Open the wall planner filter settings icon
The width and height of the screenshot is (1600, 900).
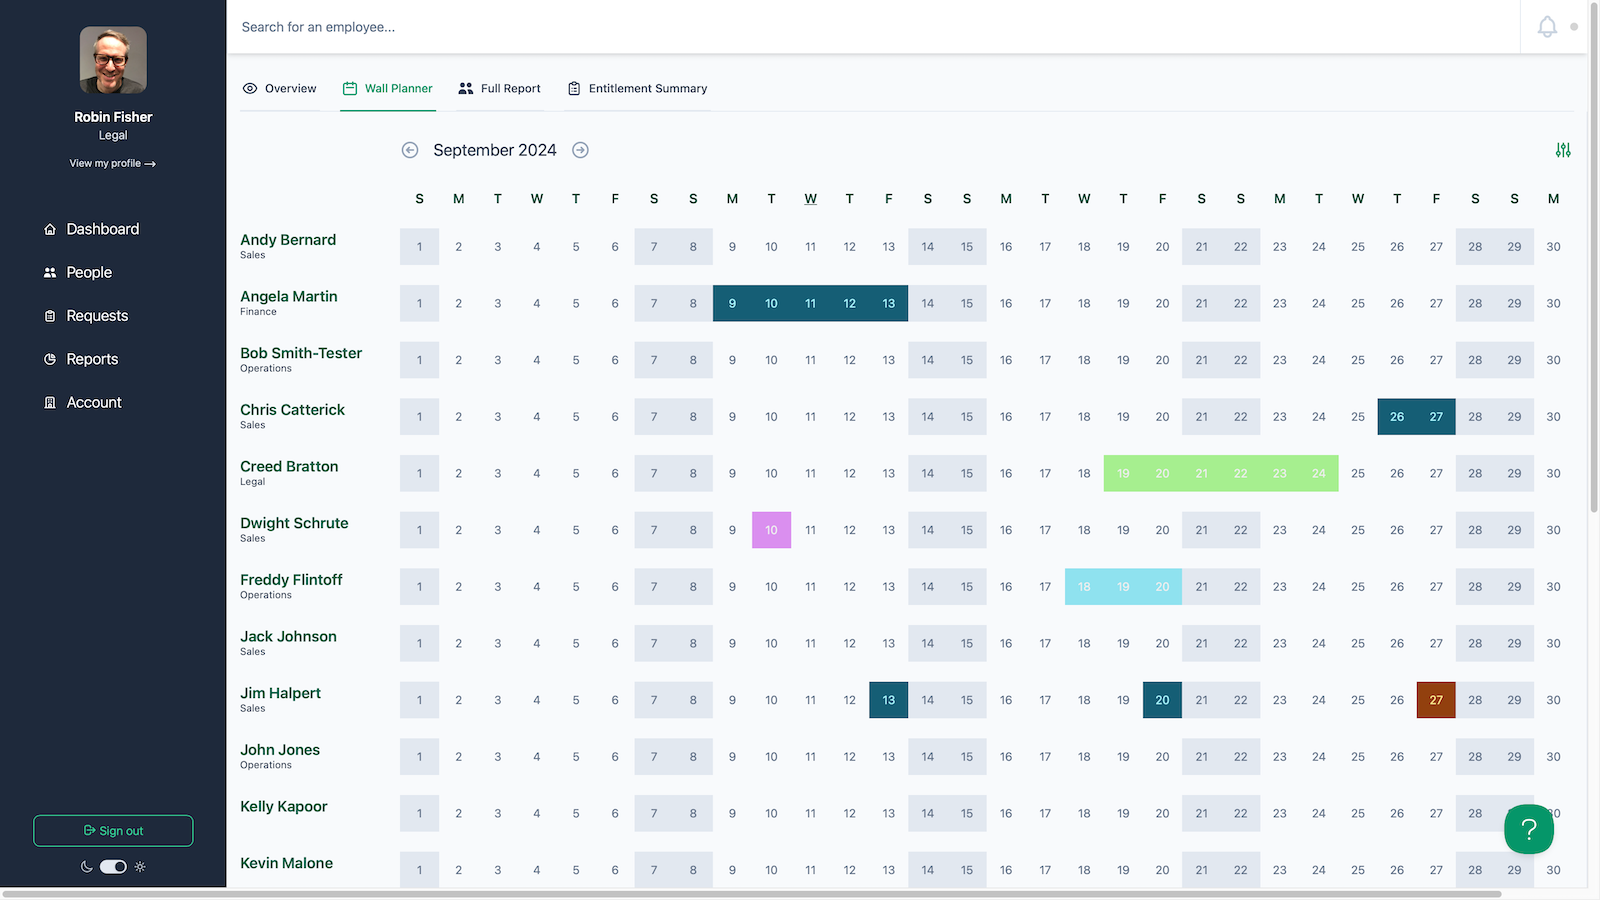point(1563,150)
